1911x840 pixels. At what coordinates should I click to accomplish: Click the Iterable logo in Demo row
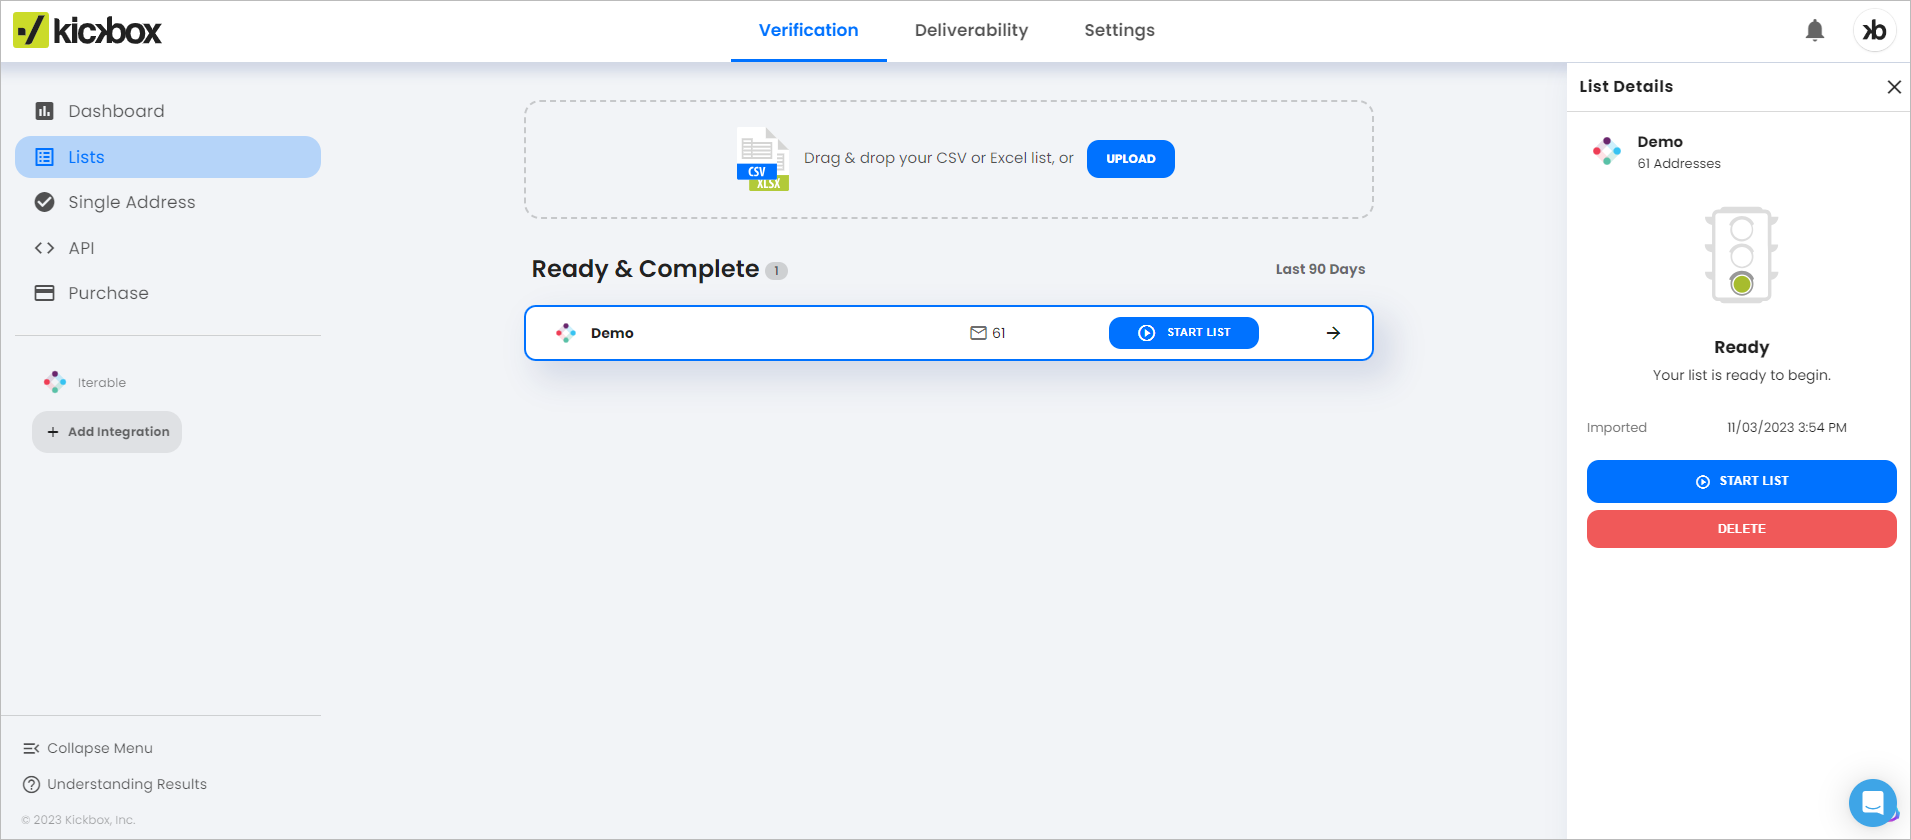coord(566,333)
